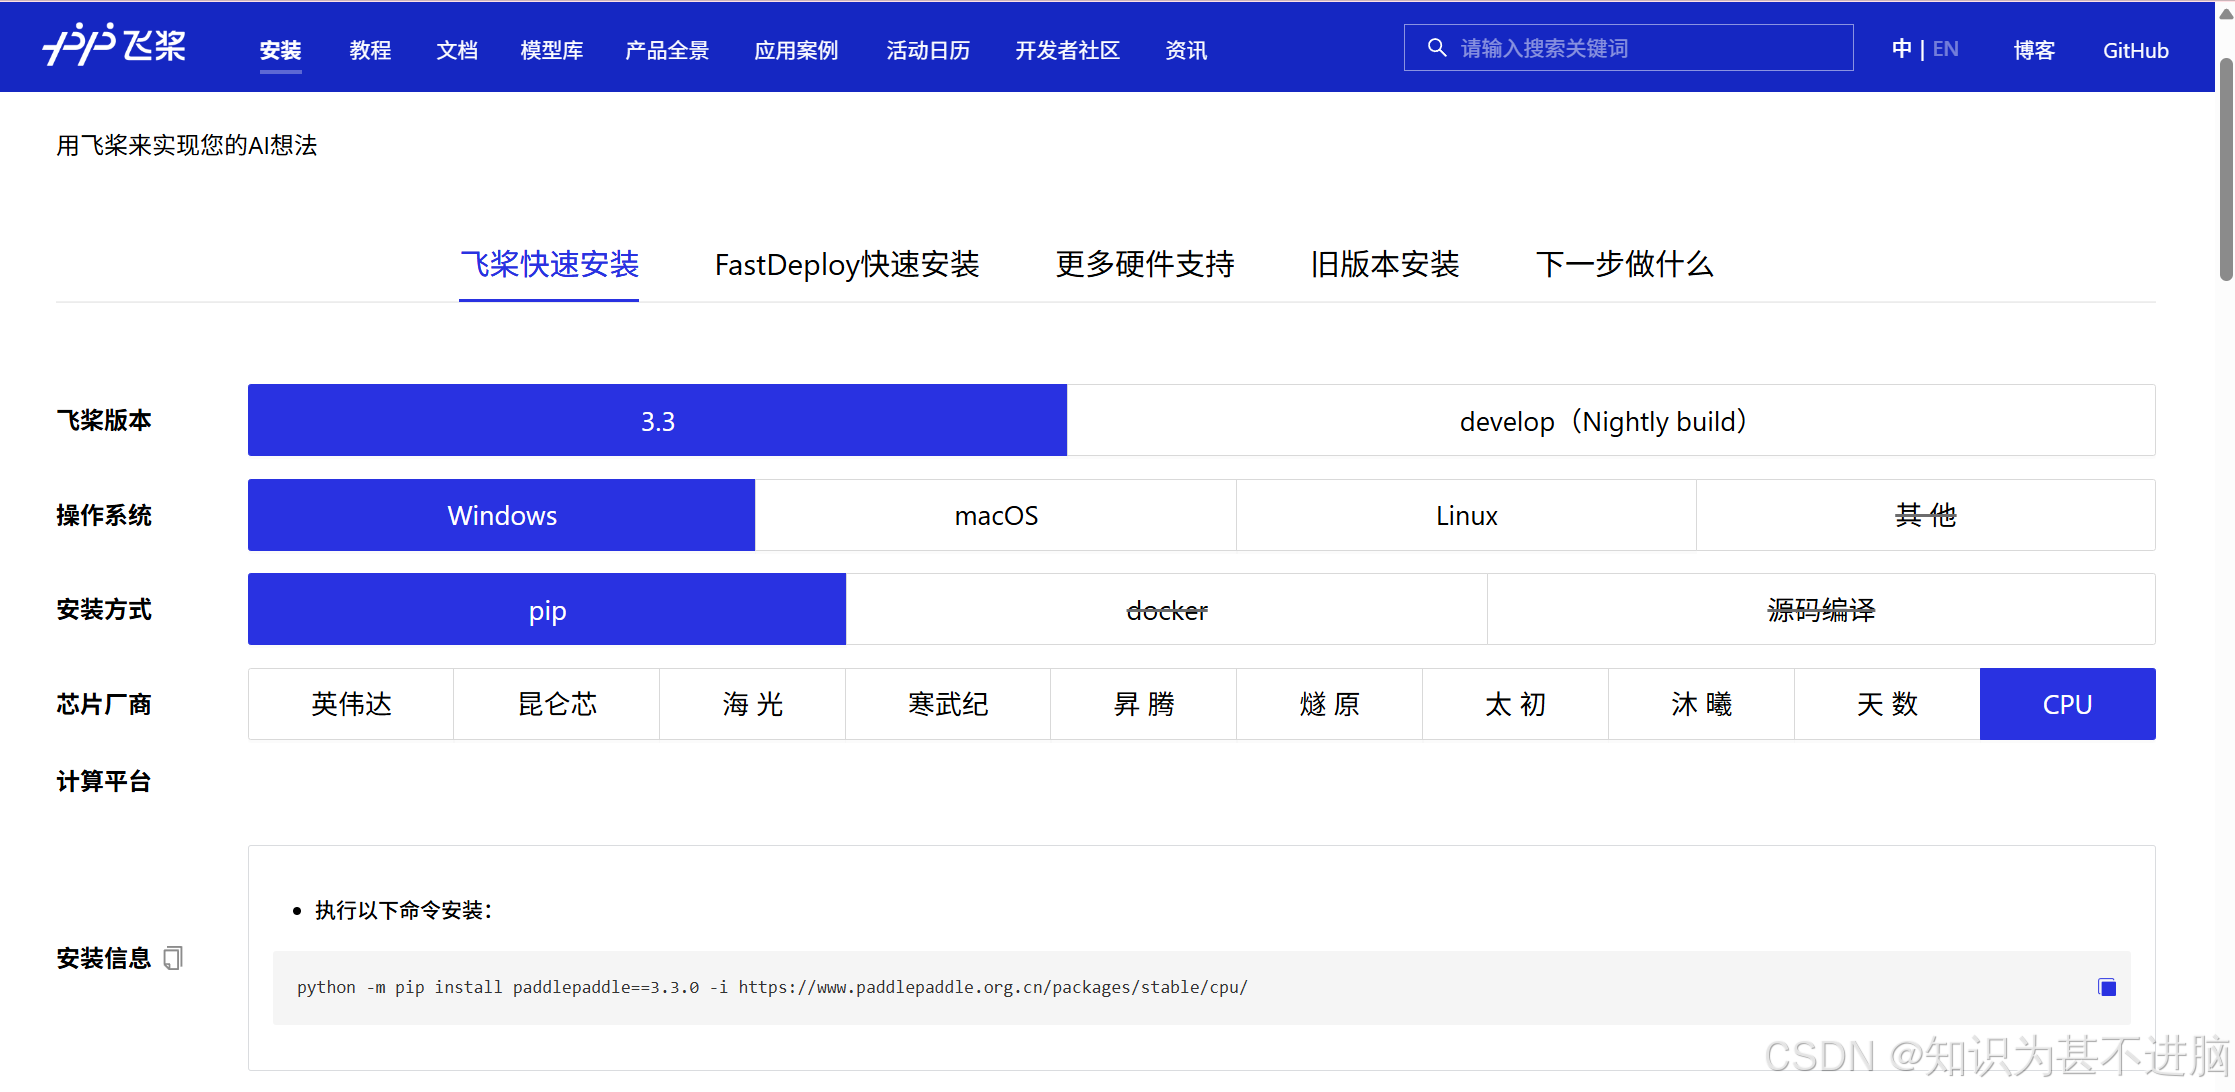Select docker install method
The height and width of the screenshot is (1092, 2235).
click(1167, 609)
